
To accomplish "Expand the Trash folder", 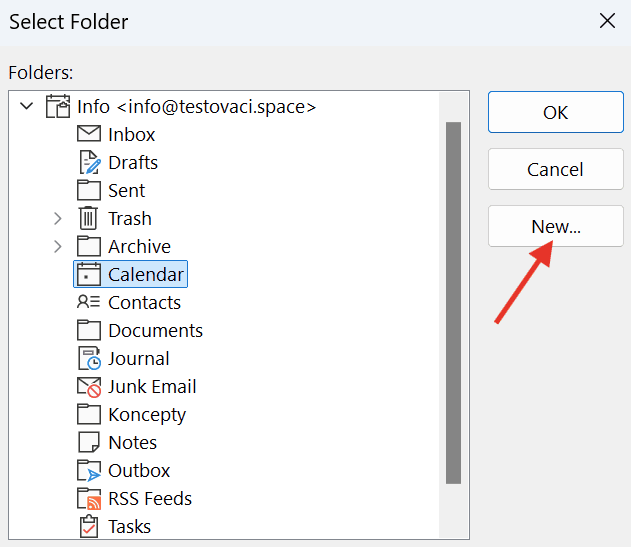I will tap(58, 219).
